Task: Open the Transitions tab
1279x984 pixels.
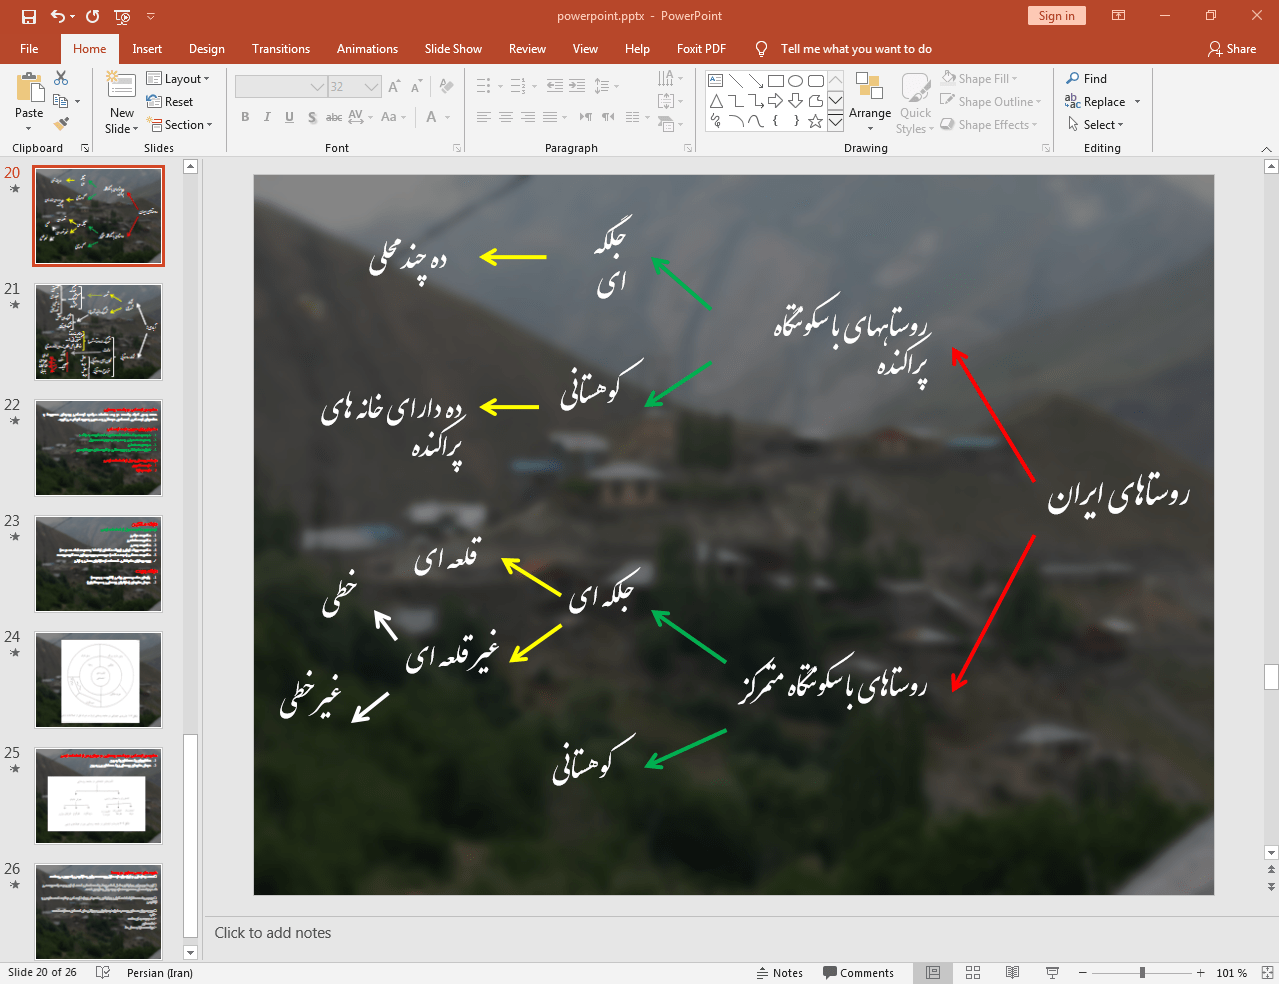Action: click(x=281, y=49)
